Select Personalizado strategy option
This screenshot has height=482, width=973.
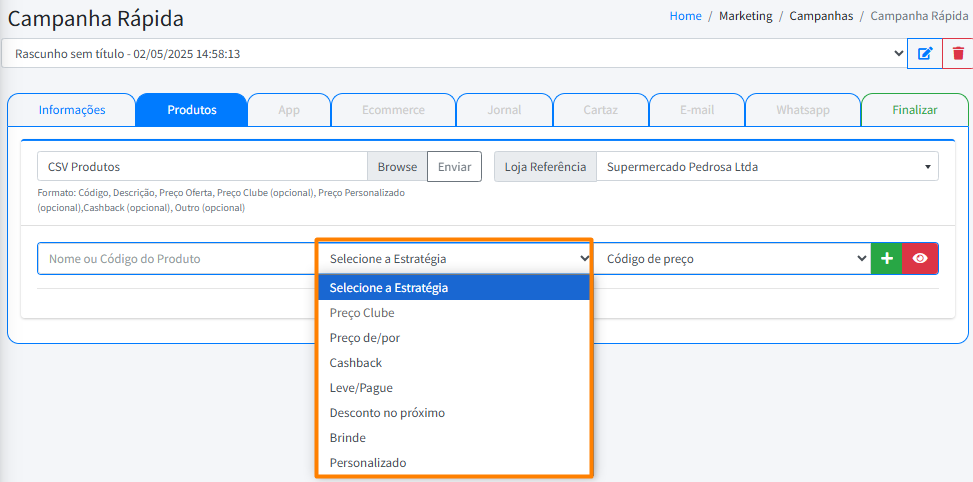(x=368, y=463)
